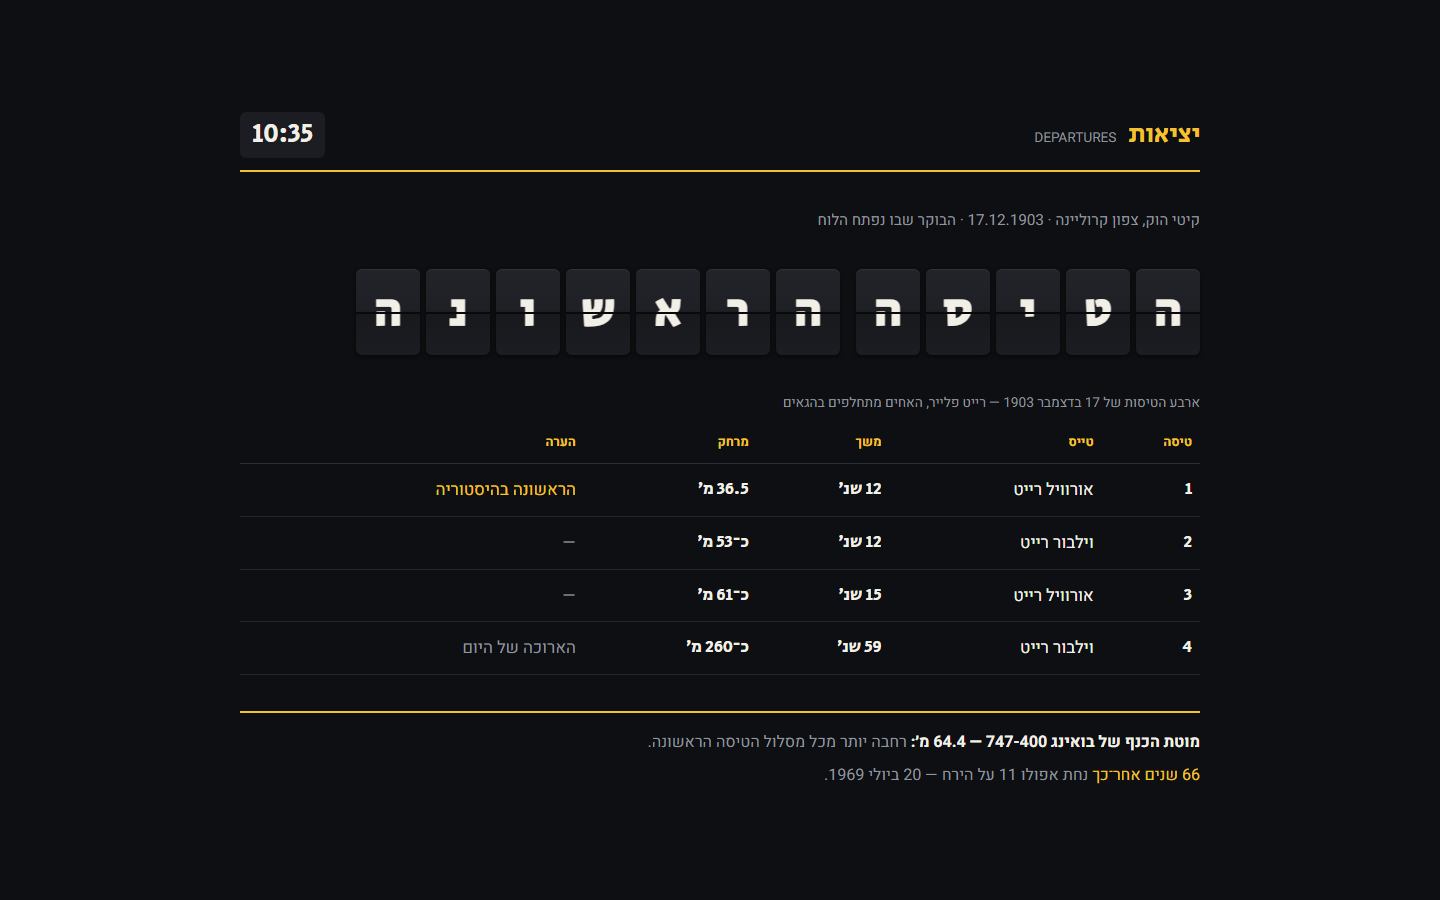Click the ט flap tile

pyautogui.click(x=1098, y=312)
